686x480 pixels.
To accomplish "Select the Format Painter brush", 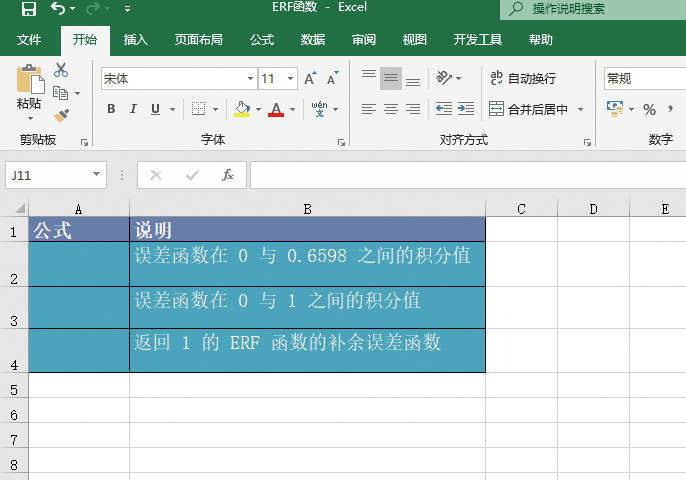I will (61, 116).
